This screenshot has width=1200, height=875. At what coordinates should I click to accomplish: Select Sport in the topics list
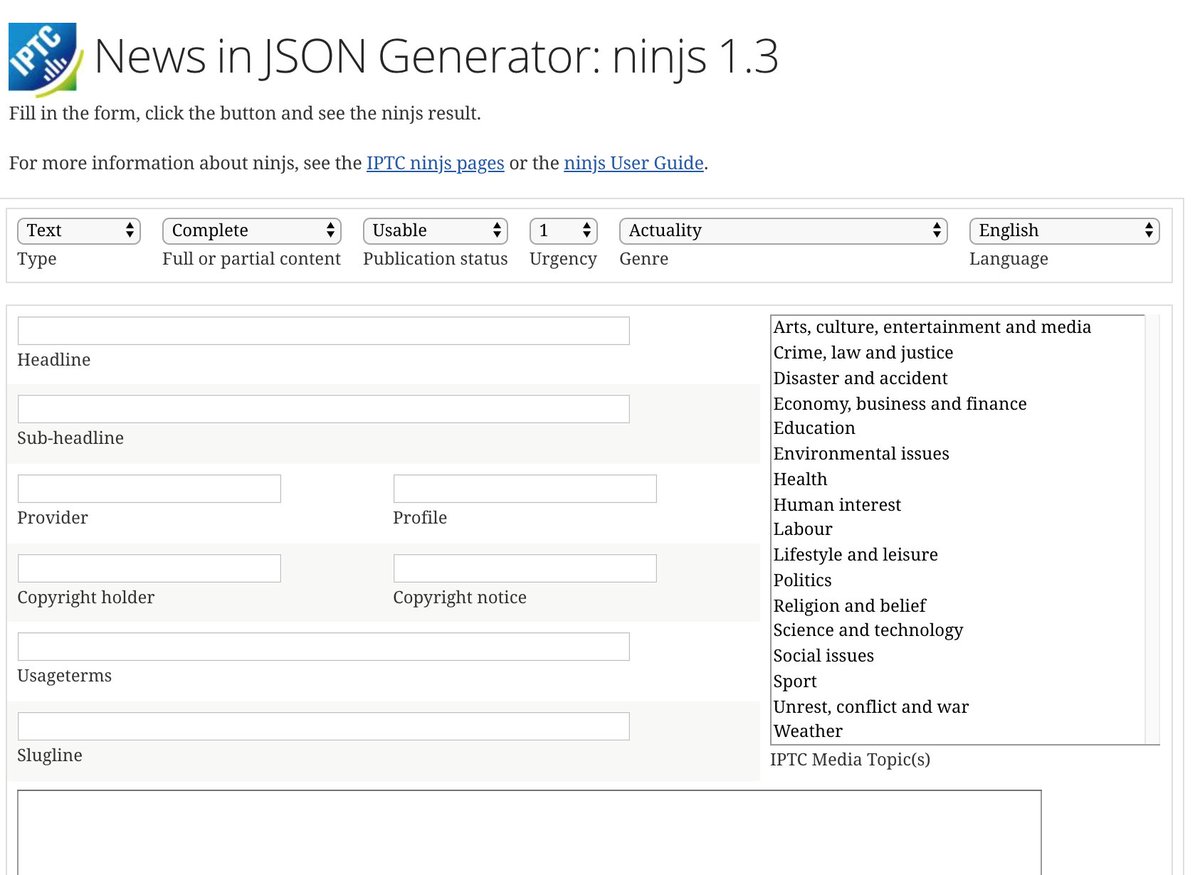(957, 681)
